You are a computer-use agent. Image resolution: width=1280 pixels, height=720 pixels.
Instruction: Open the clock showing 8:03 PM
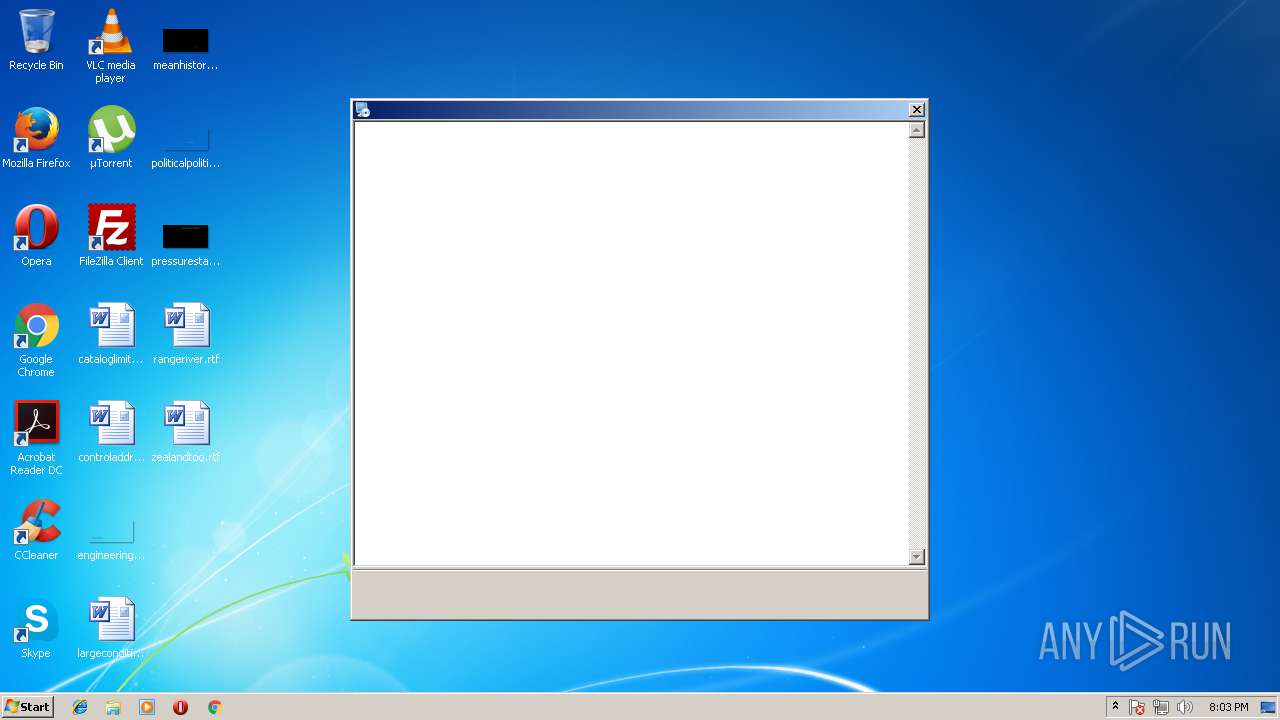tap(1228, 707)
